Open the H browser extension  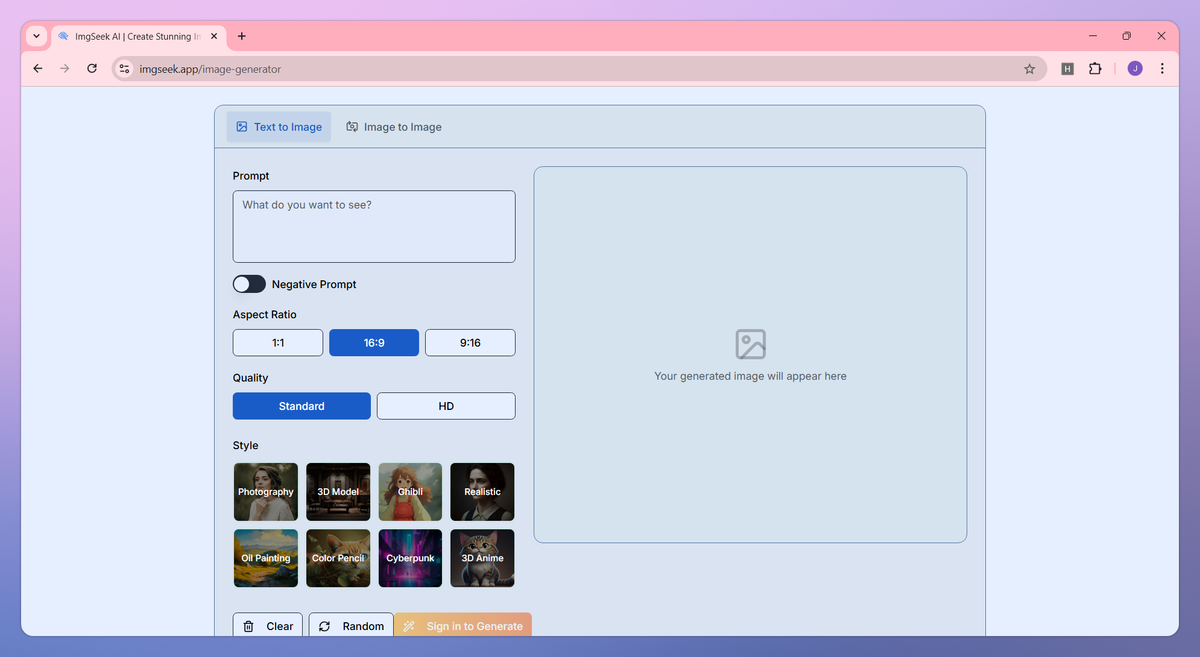click(1067, 69)
